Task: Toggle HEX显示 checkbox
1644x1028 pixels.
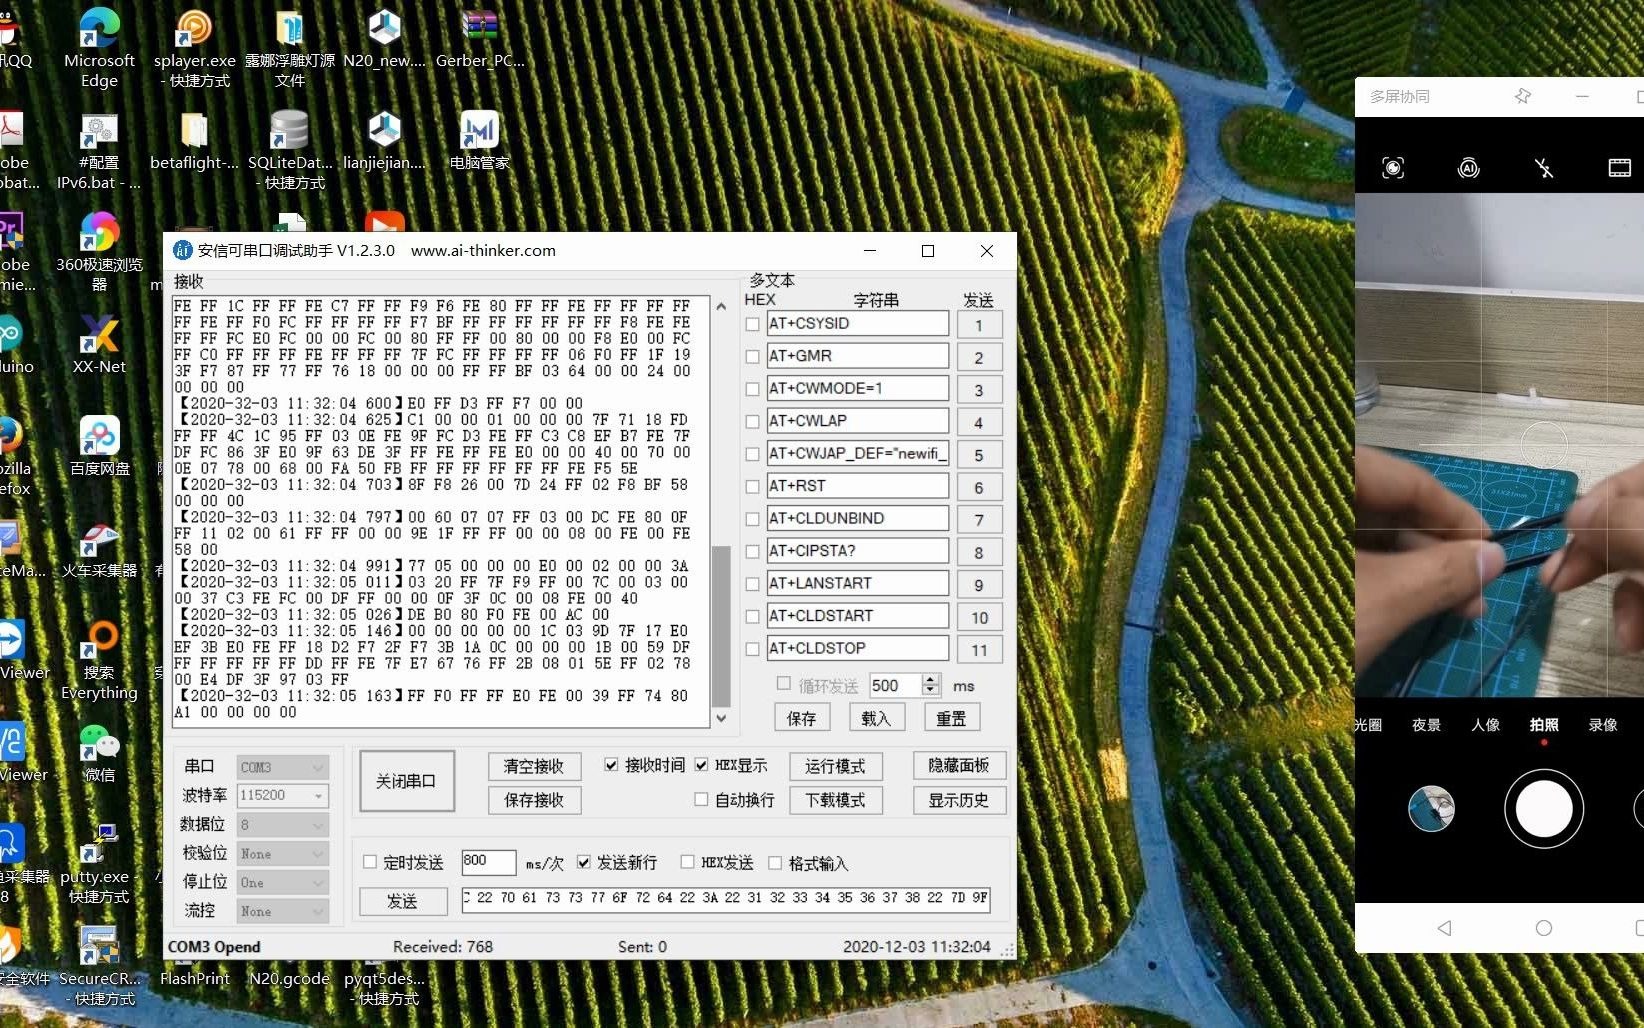Action: pyautogui.click(x=701, y=765)
